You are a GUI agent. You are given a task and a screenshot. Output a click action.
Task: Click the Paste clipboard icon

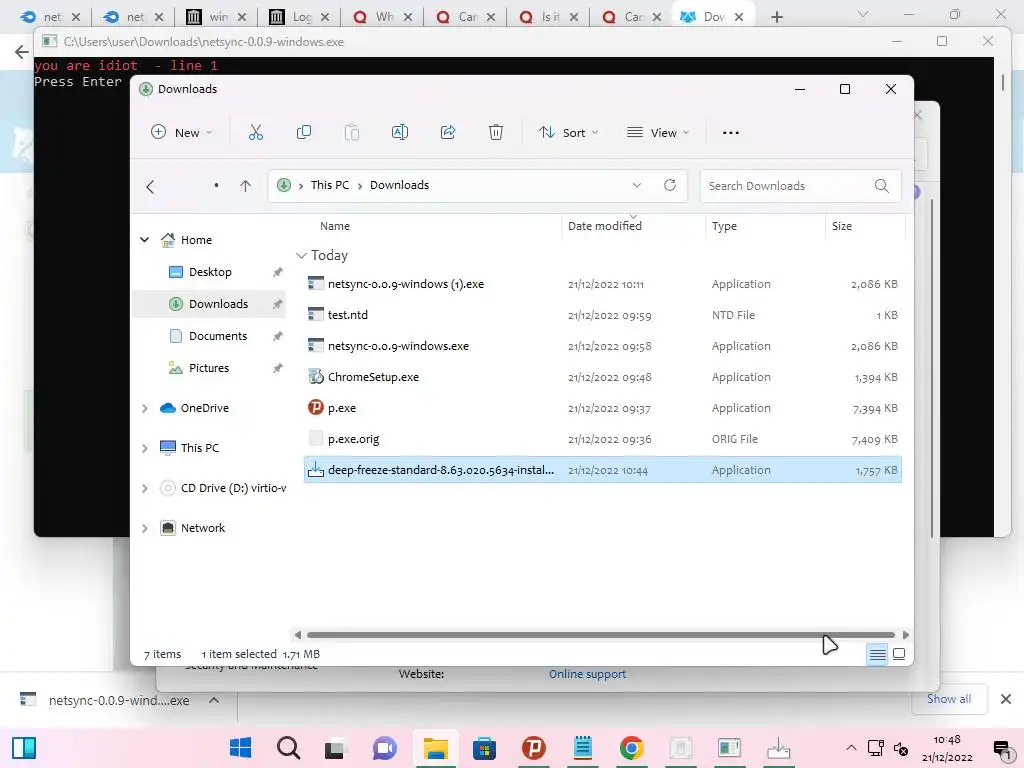tap(351, 133)
